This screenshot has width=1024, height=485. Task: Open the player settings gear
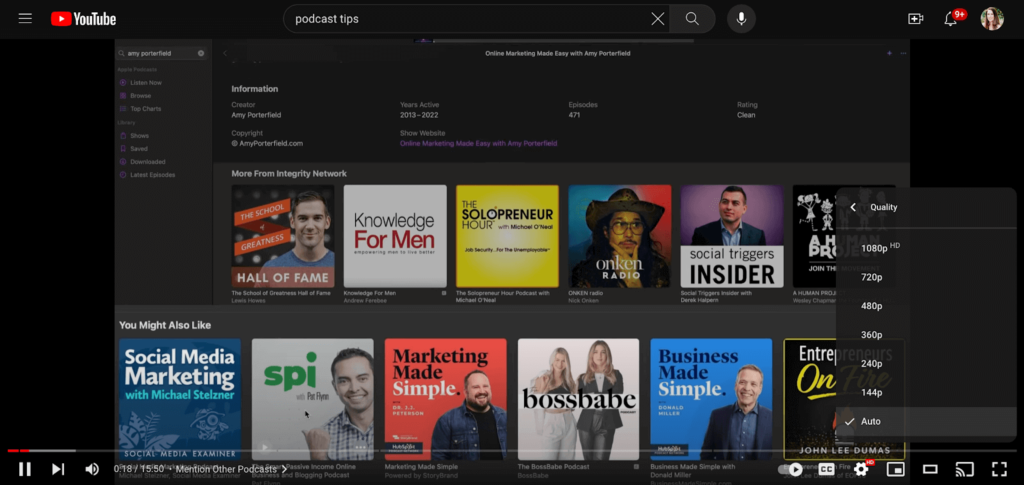pyautogui.click(x=861, y=469)
